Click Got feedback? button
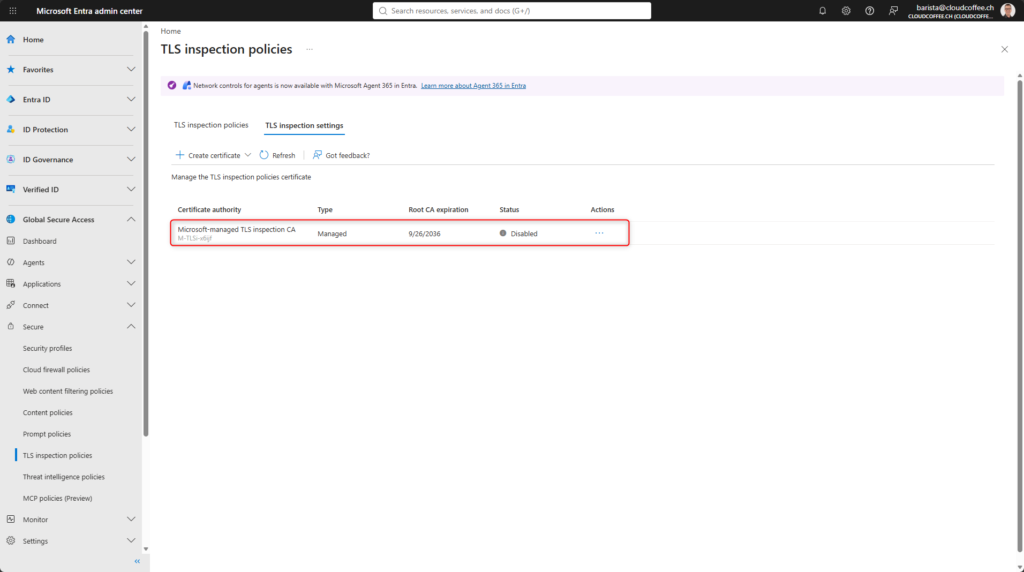This screenshot has width=1024, height=572. click(x=341, y=155)
